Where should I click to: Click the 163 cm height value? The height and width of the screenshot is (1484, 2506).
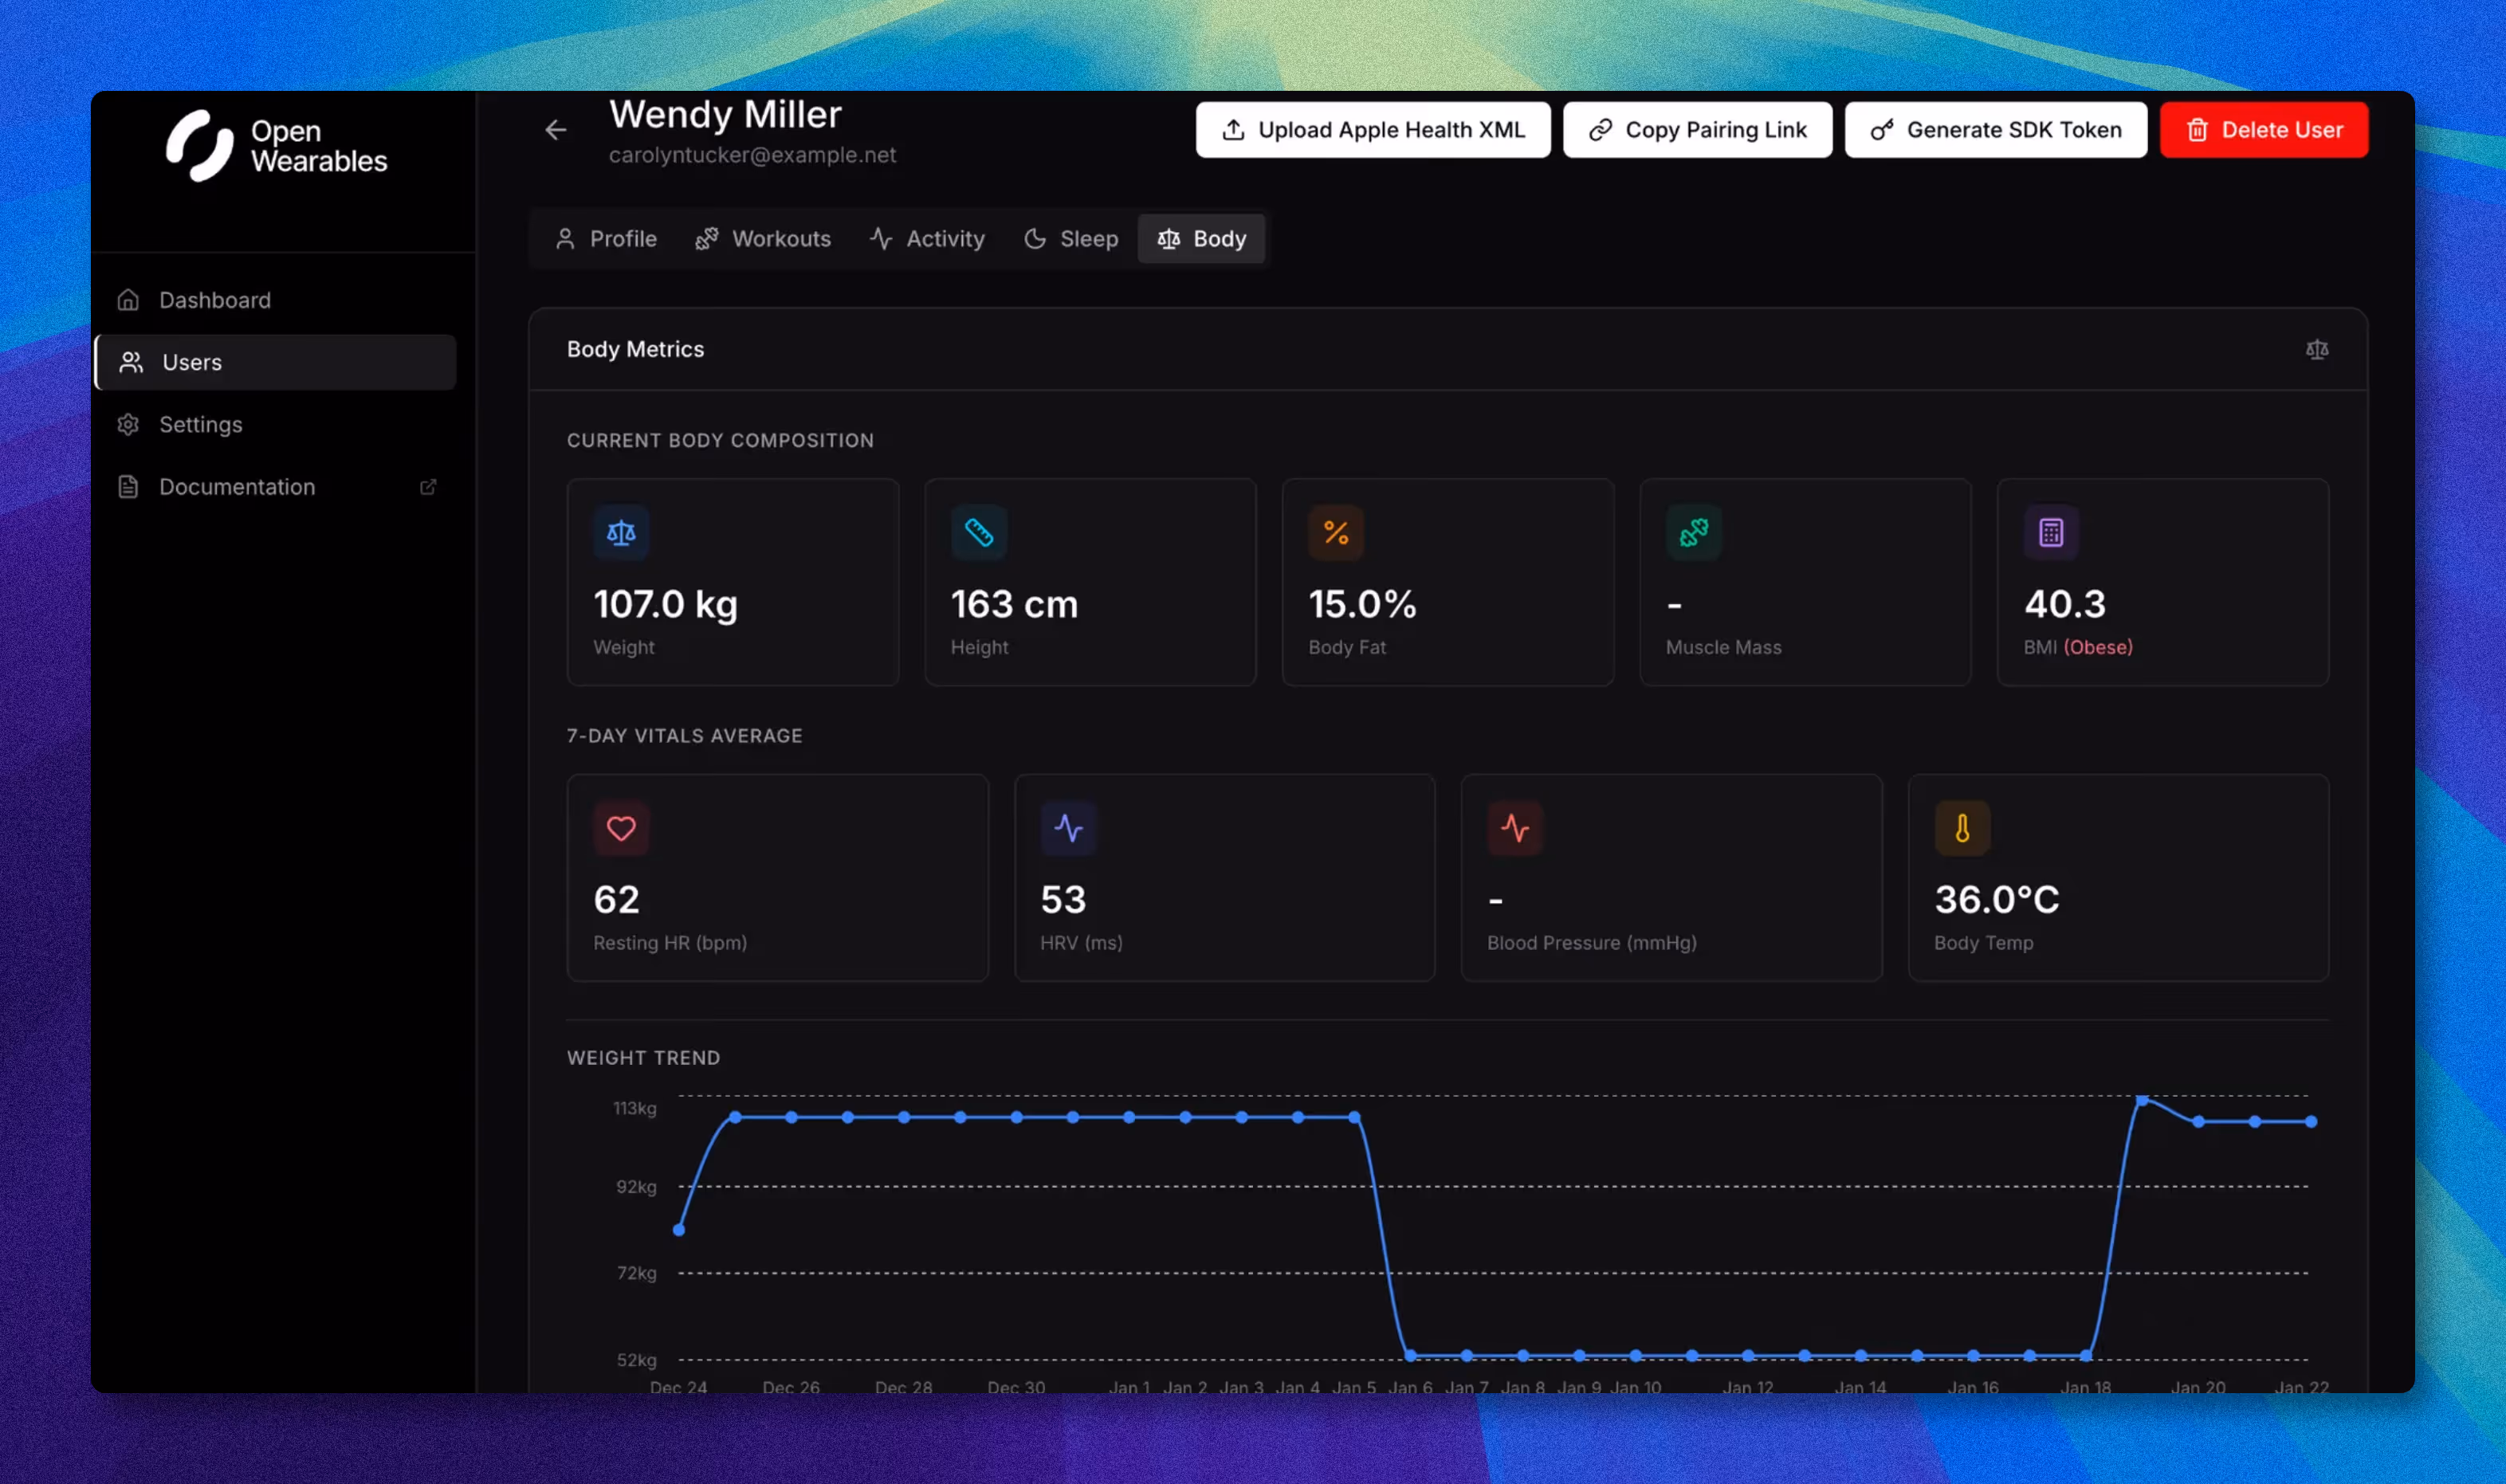click(x=1014, y=604)
